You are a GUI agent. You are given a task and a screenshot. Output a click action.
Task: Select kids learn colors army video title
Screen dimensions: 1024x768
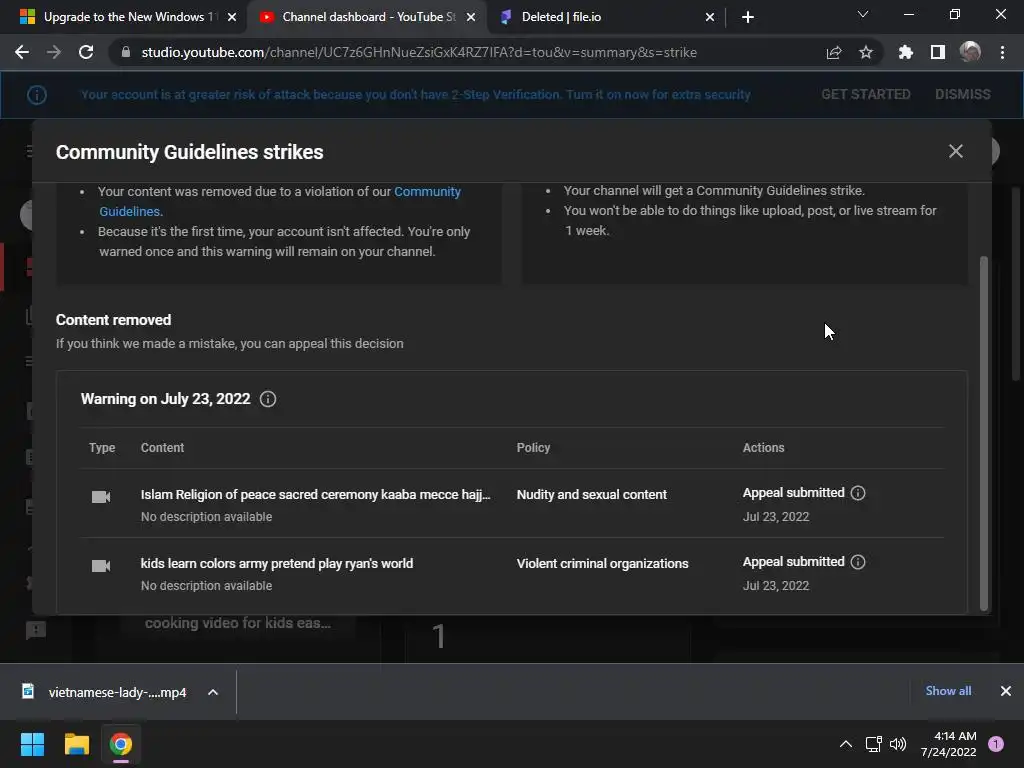pos(277,564)
